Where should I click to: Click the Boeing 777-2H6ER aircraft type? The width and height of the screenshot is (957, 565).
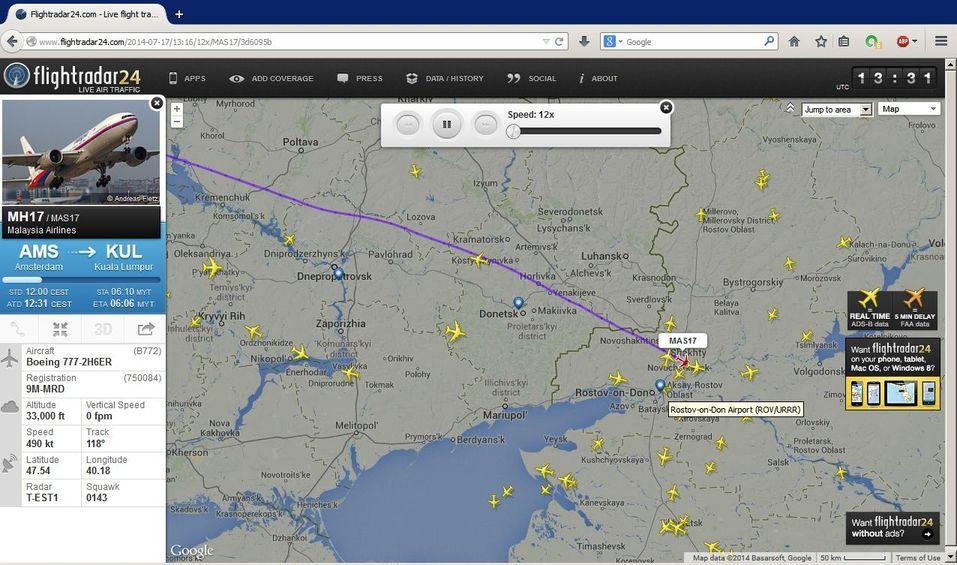(x=69, y=362)
